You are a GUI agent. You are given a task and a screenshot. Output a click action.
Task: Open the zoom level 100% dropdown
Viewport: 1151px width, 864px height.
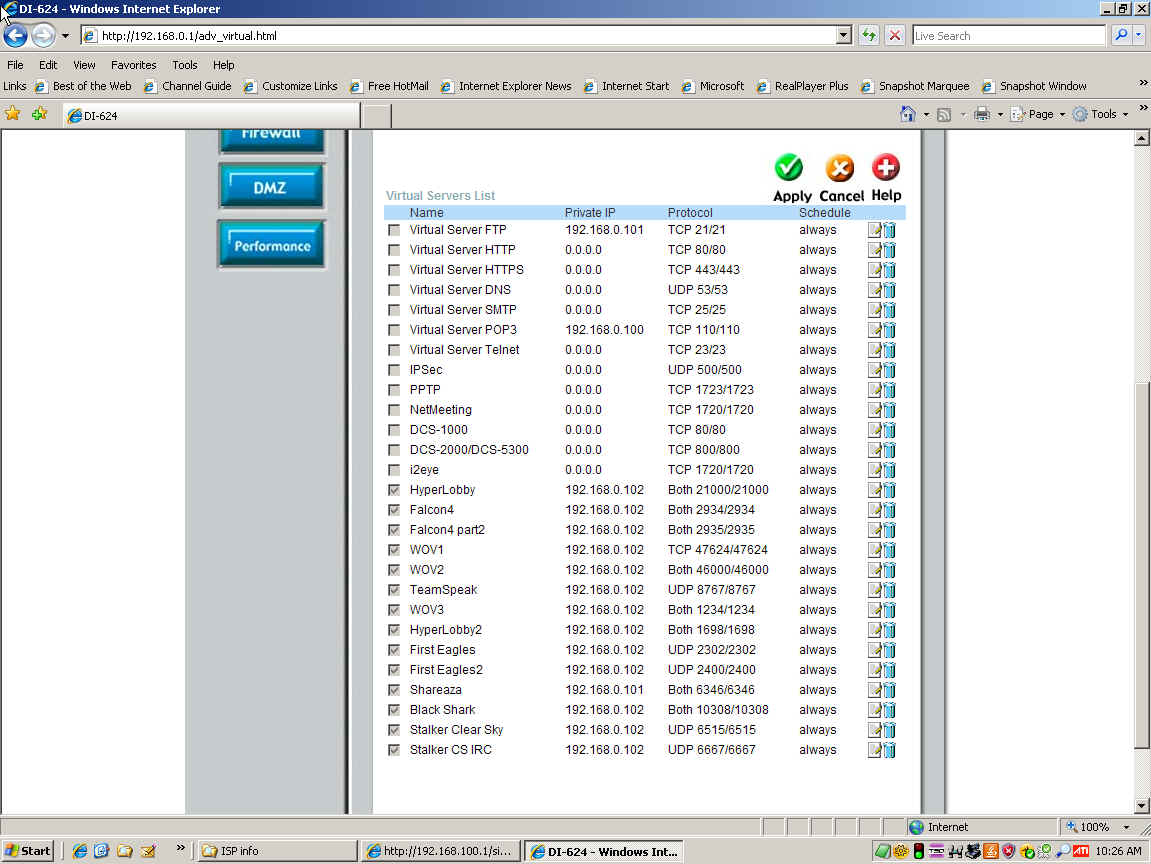coord(1126,827)
